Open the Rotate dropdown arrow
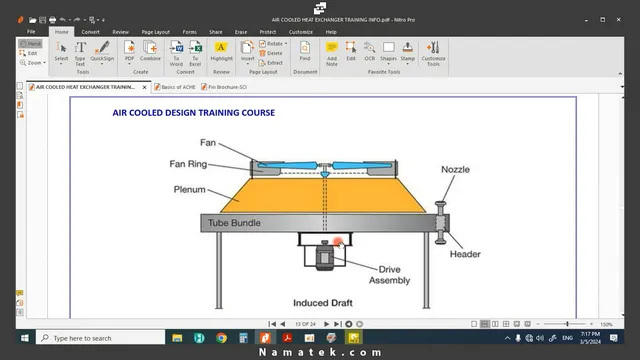This screenshot has width=640, height=360. point(286,44)
